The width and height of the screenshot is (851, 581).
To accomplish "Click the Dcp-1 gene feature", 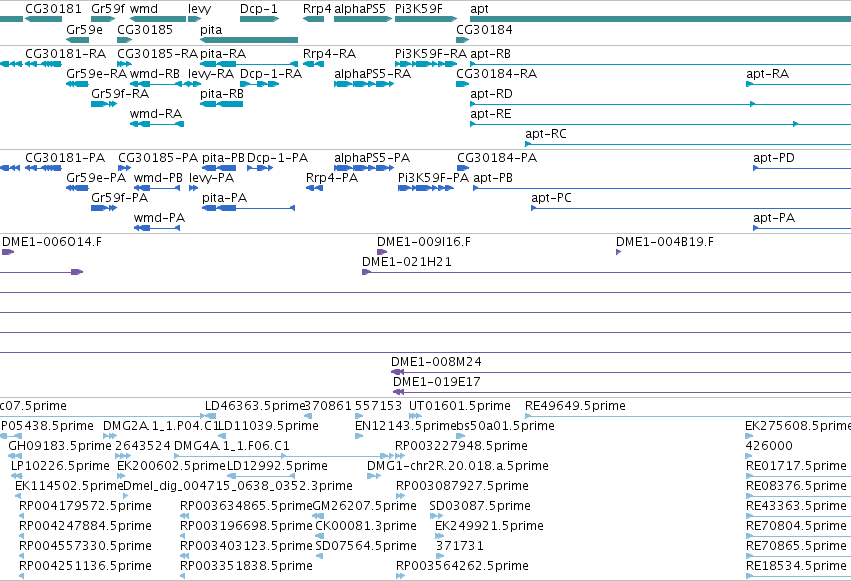I will [259, 19].
